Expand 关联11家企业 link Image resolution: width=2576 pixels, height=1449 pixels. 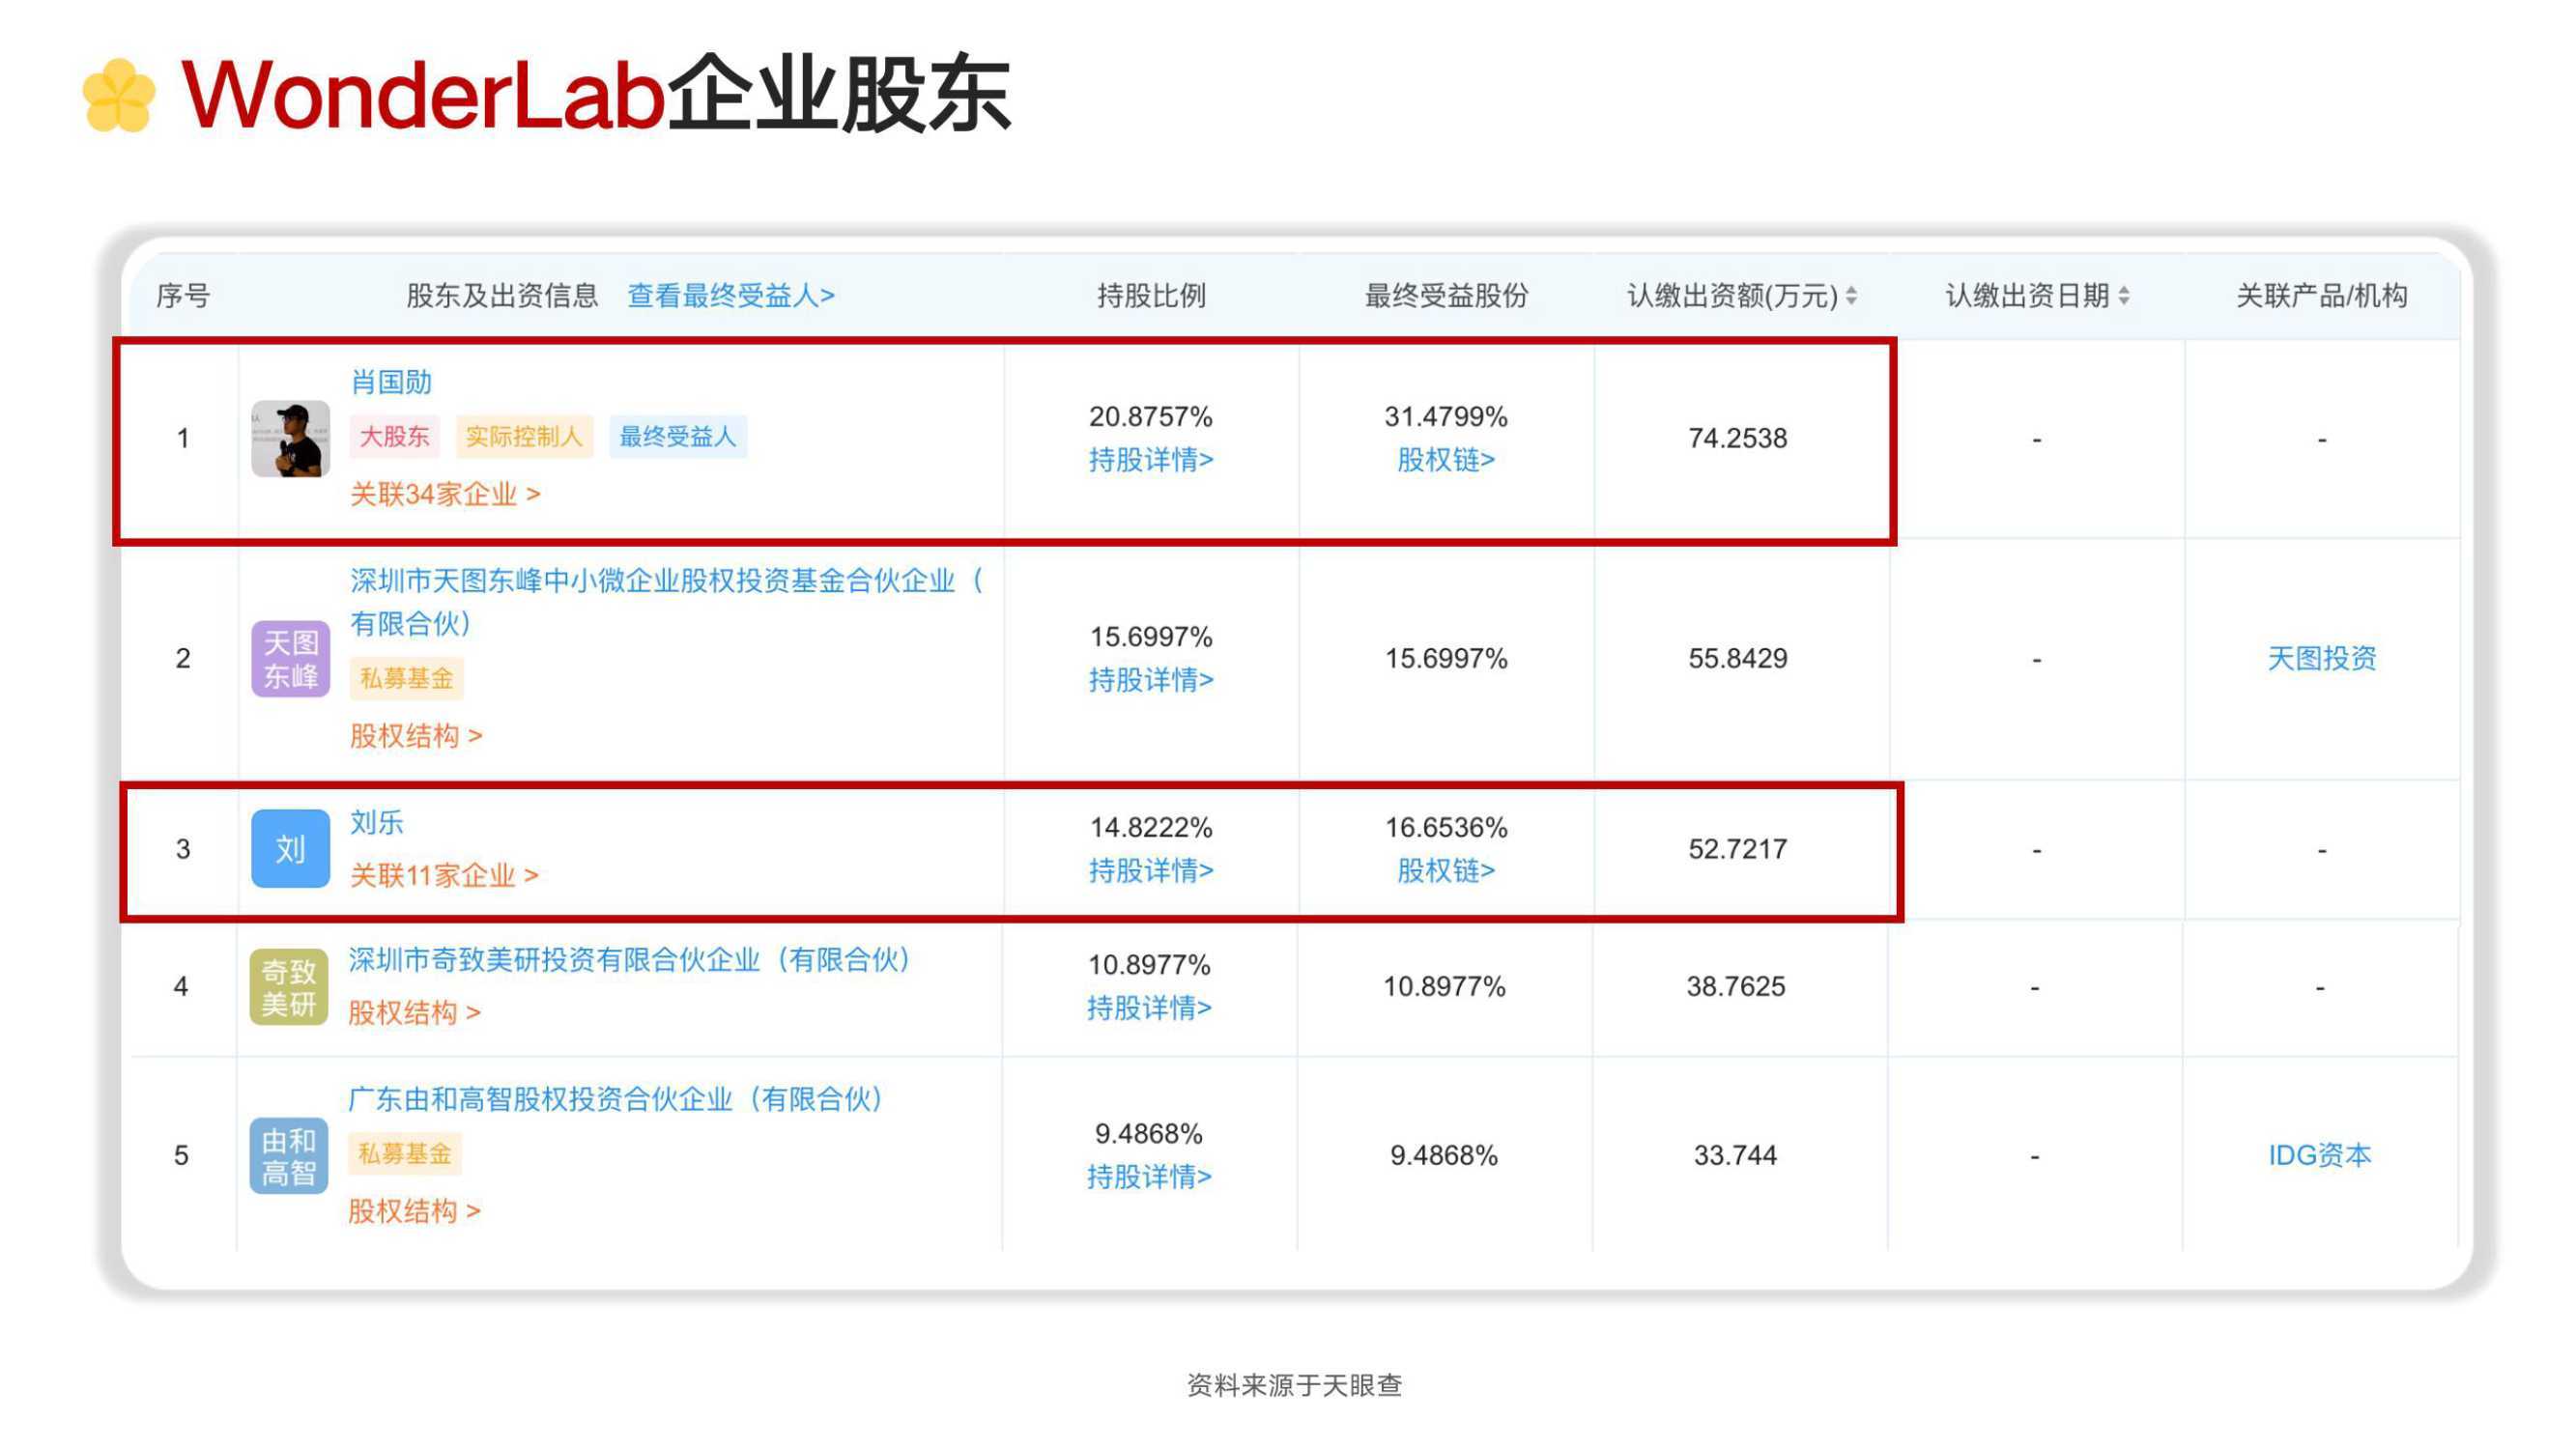(x=444, y=876)
